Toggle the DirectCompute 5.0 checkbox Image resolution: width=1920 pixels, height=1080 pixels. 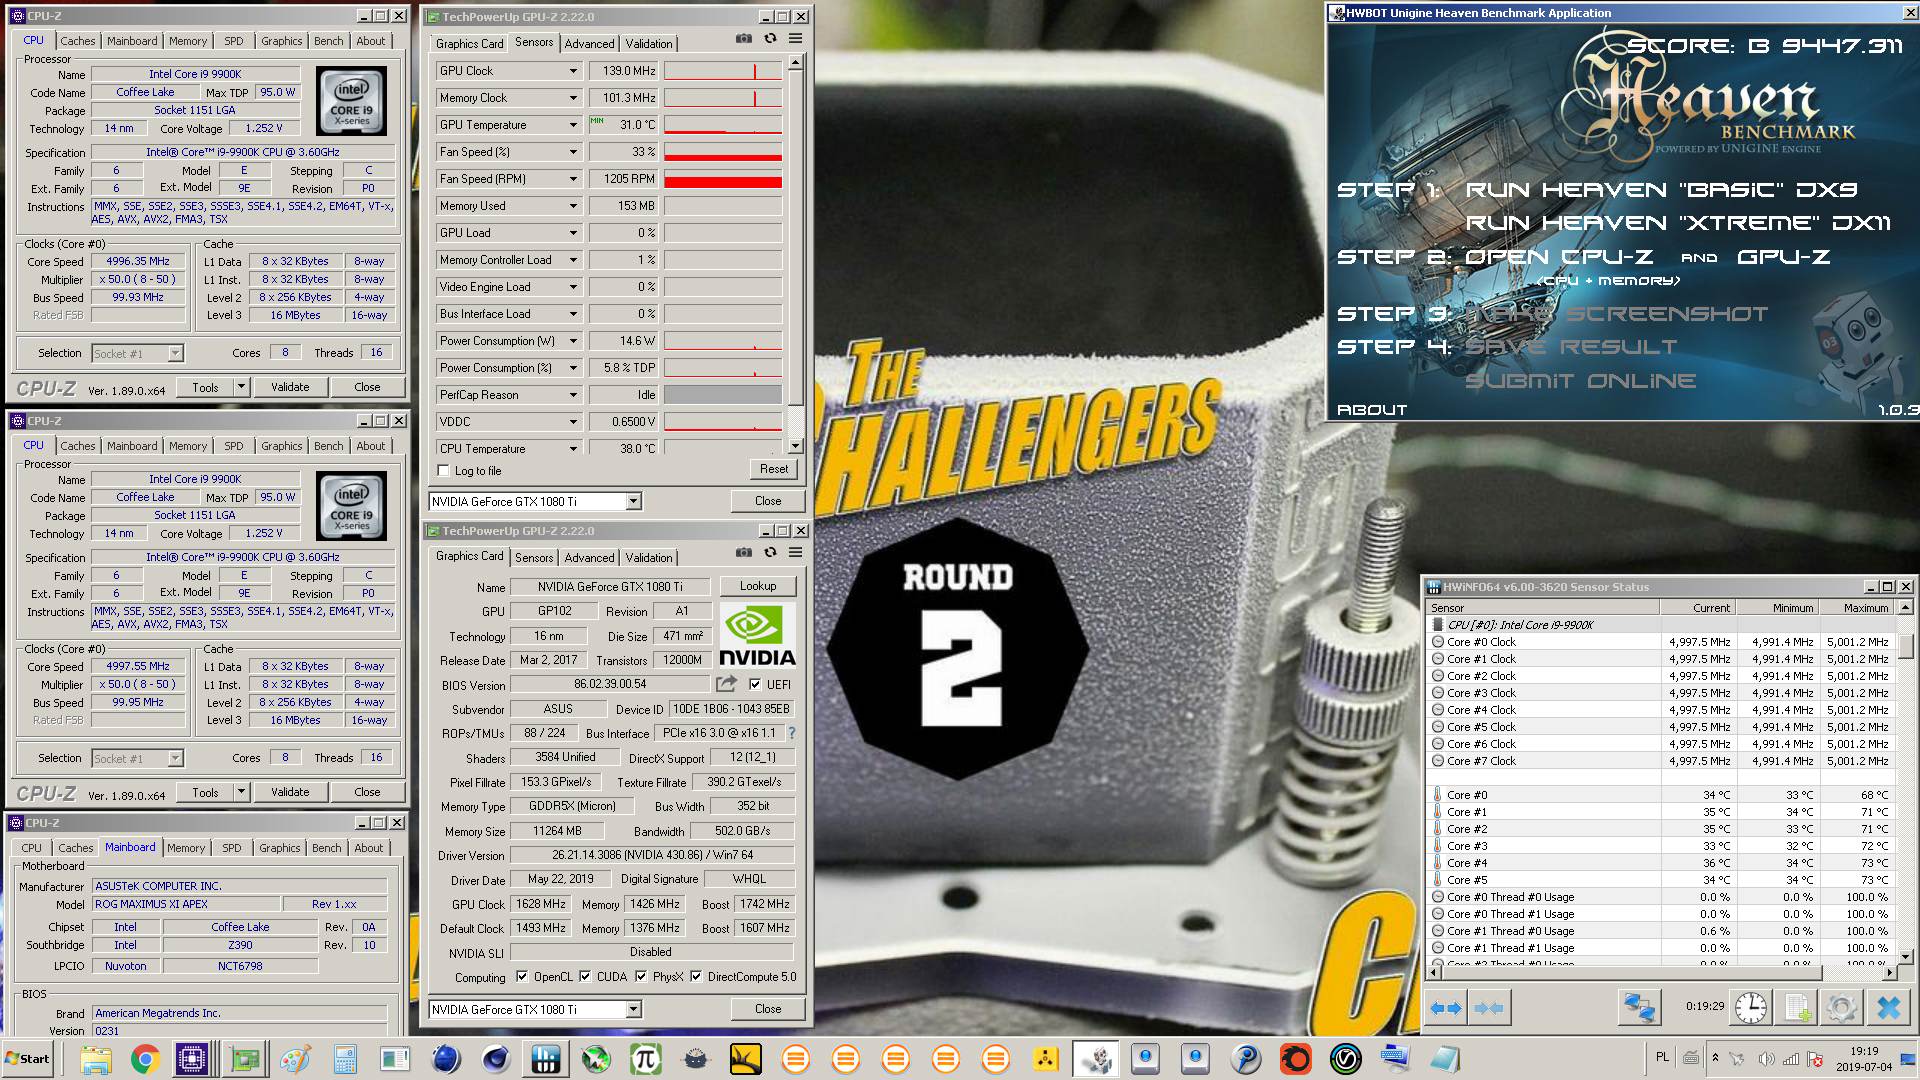tap(696, 977)
